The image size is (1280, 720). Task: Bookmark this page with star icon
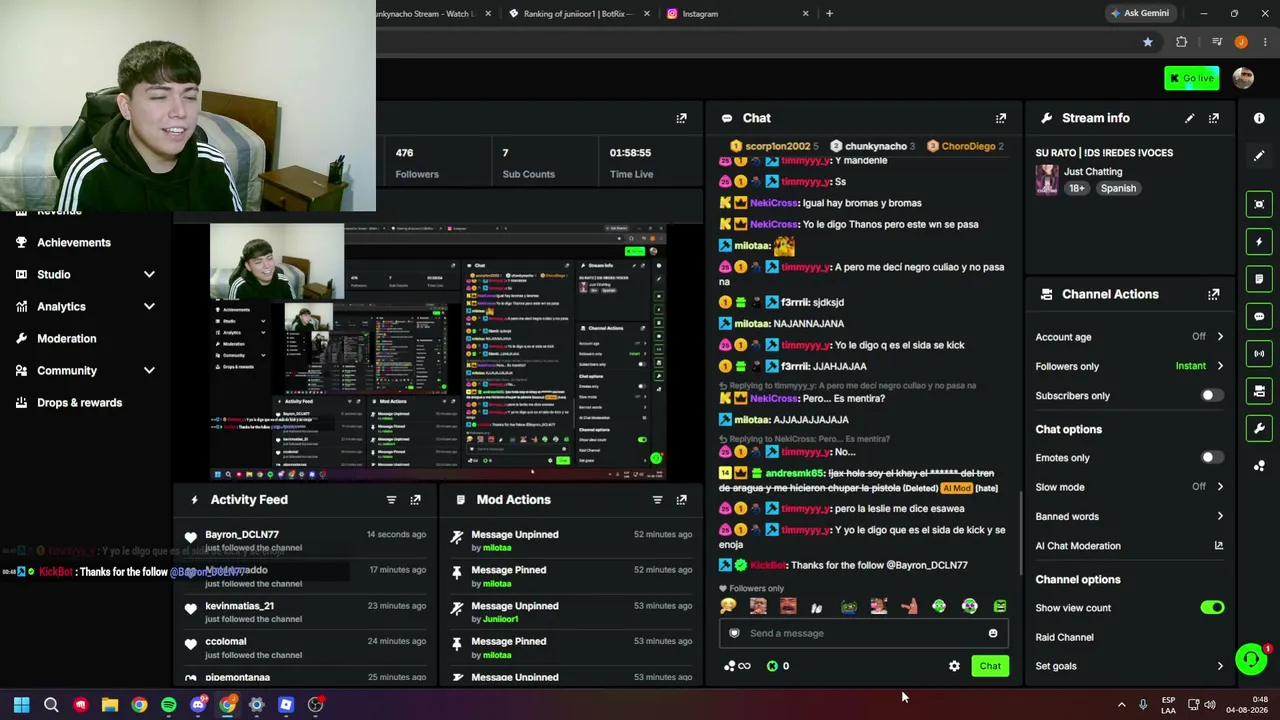(x=1147, y=42)
